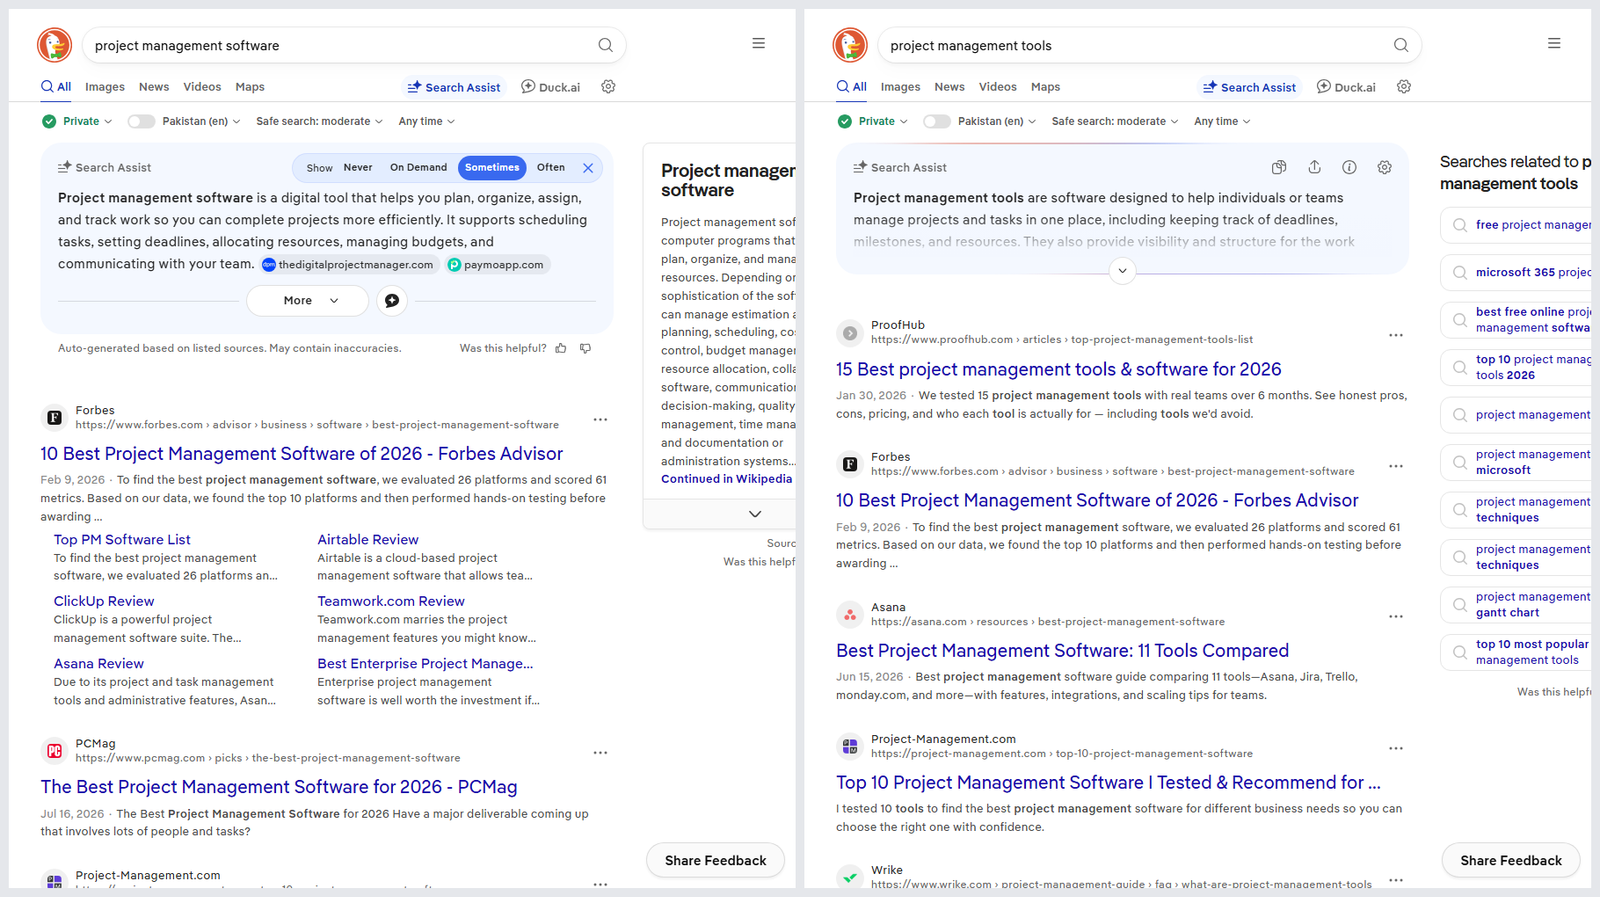Screen dimensions: 1600x897
Task: Select On Demand for Search Assist display
Action: [x=418, y=168]
